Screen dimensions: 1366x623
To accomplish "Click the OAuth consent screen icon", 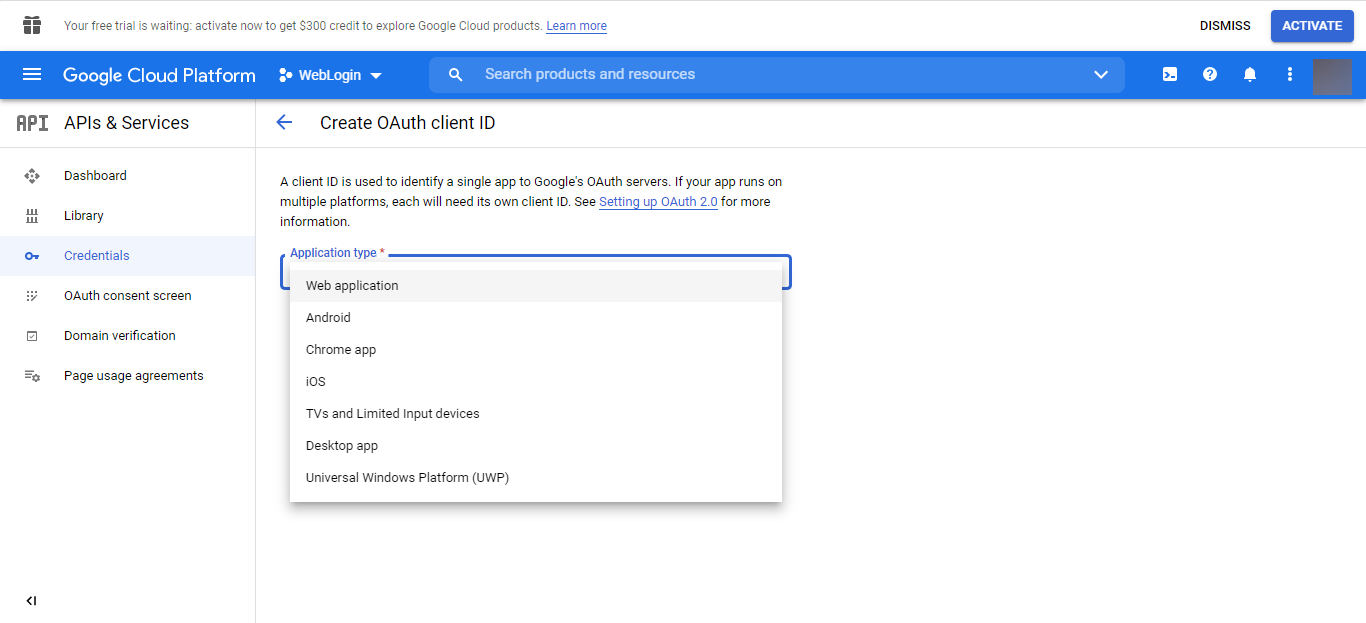I will click(x=32, y=296).
